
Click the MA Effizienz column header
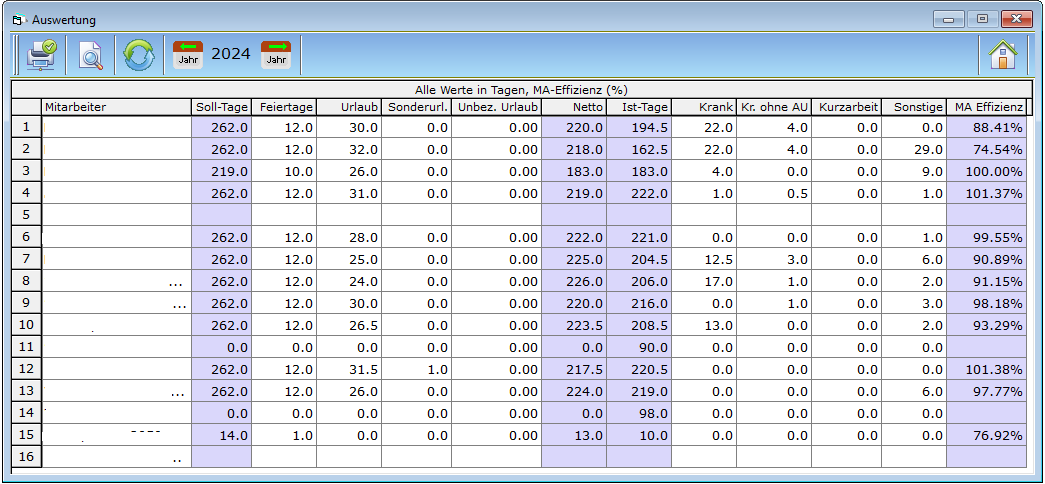click(986, 107)
